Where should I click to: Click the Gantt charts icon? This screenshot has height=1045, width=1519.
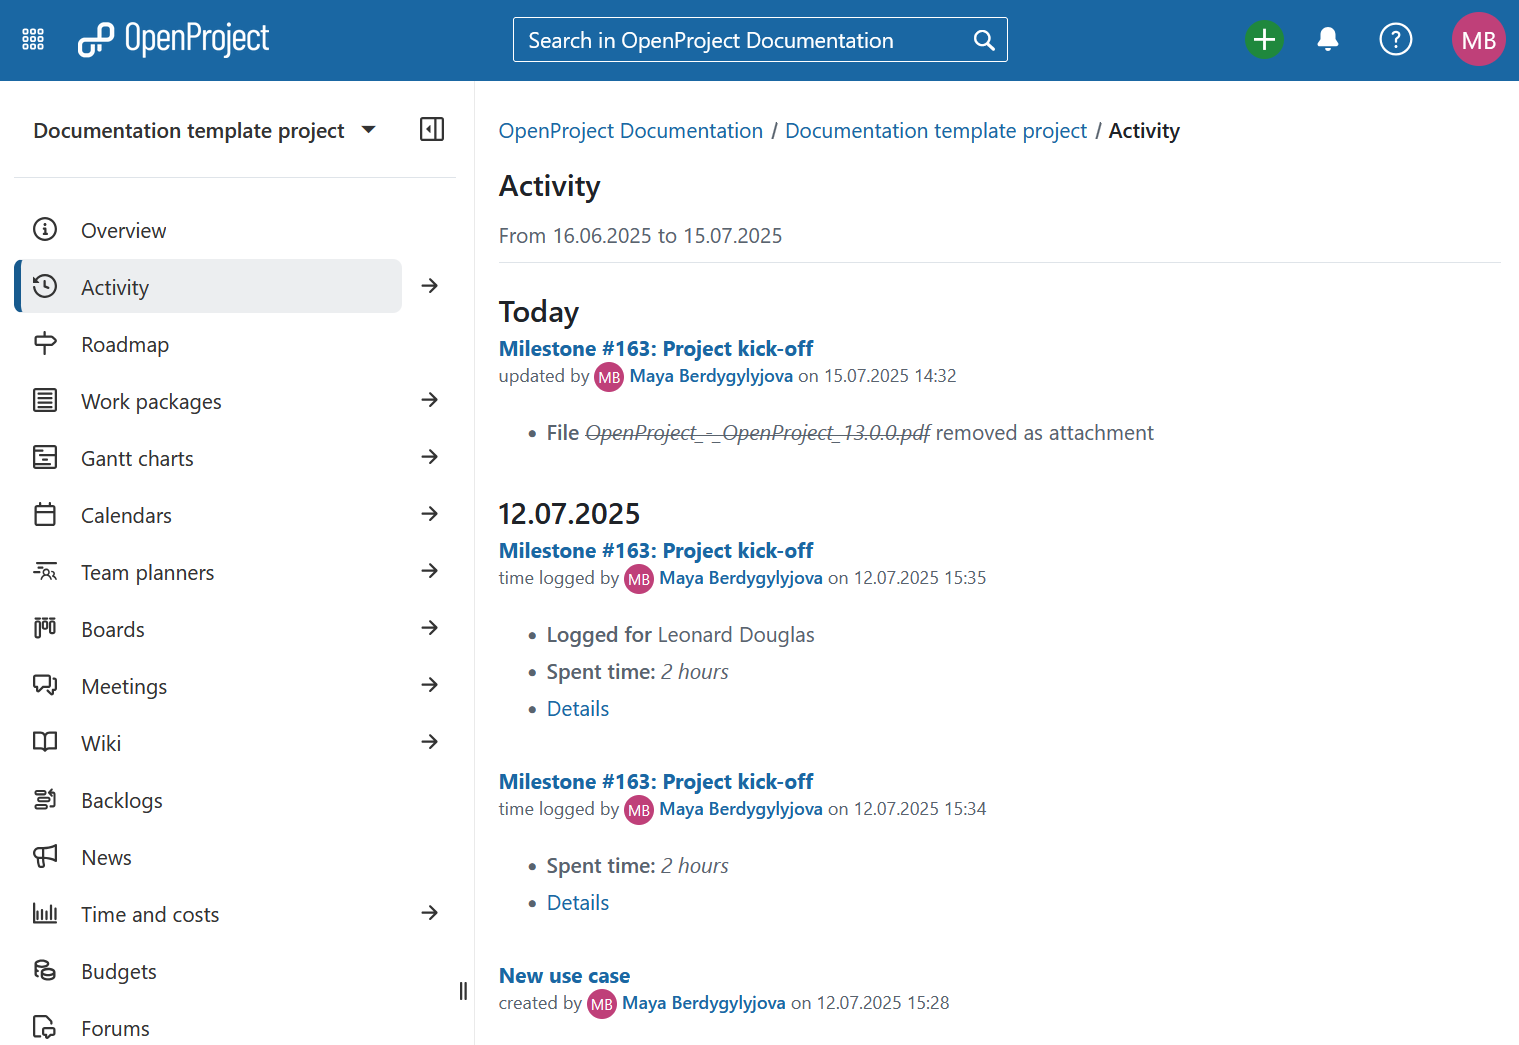point(45,458)
